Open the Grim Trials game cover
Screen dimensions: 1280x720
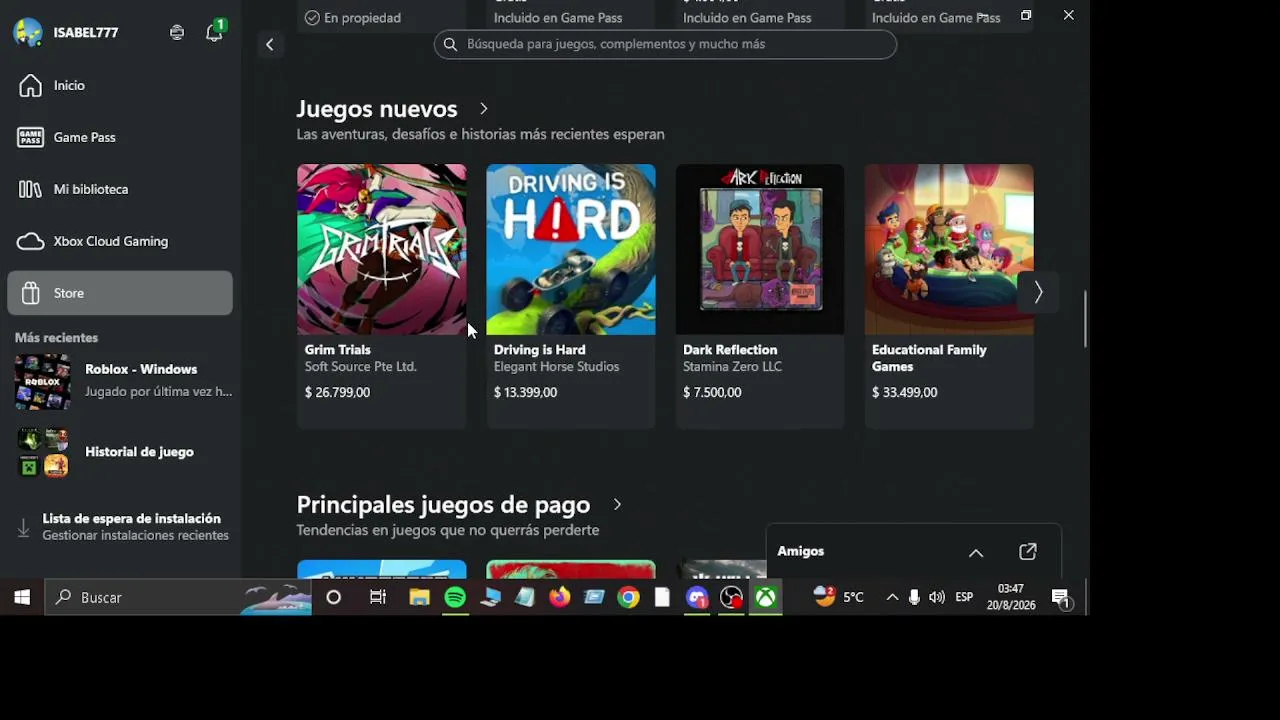tap(381, 249)
